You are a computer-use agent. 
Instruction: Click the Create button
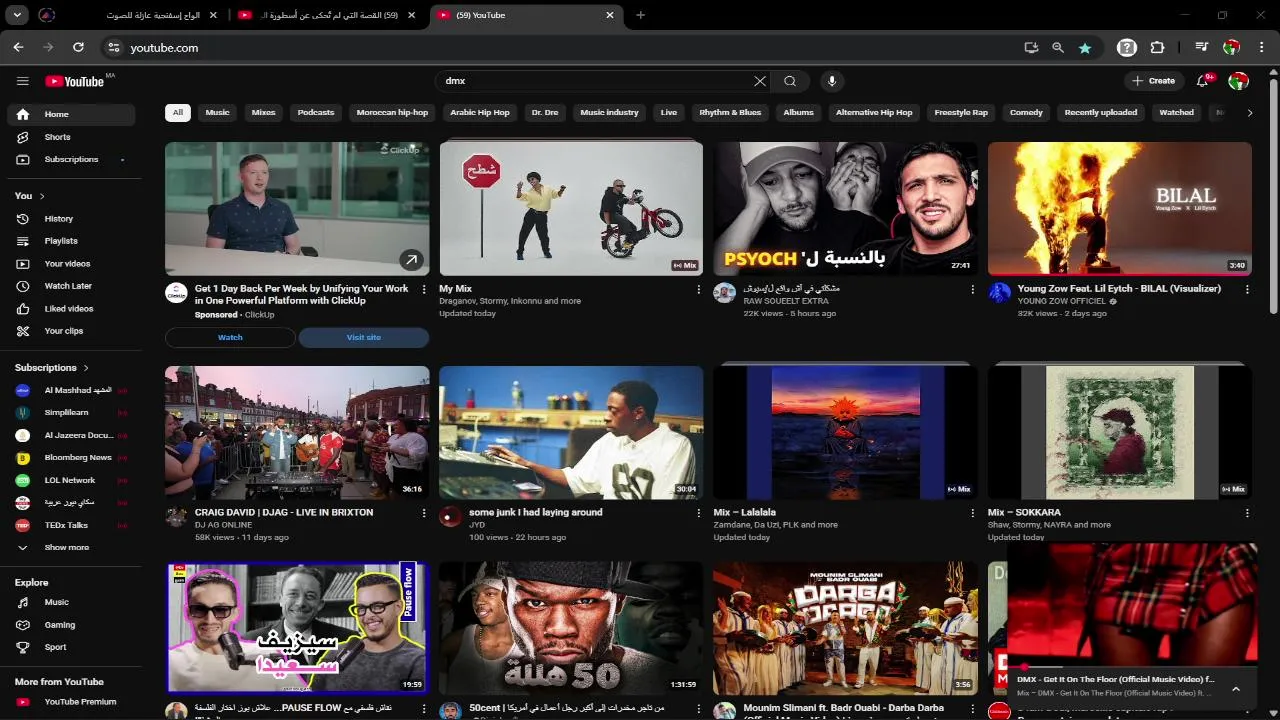click(1154, 81)
